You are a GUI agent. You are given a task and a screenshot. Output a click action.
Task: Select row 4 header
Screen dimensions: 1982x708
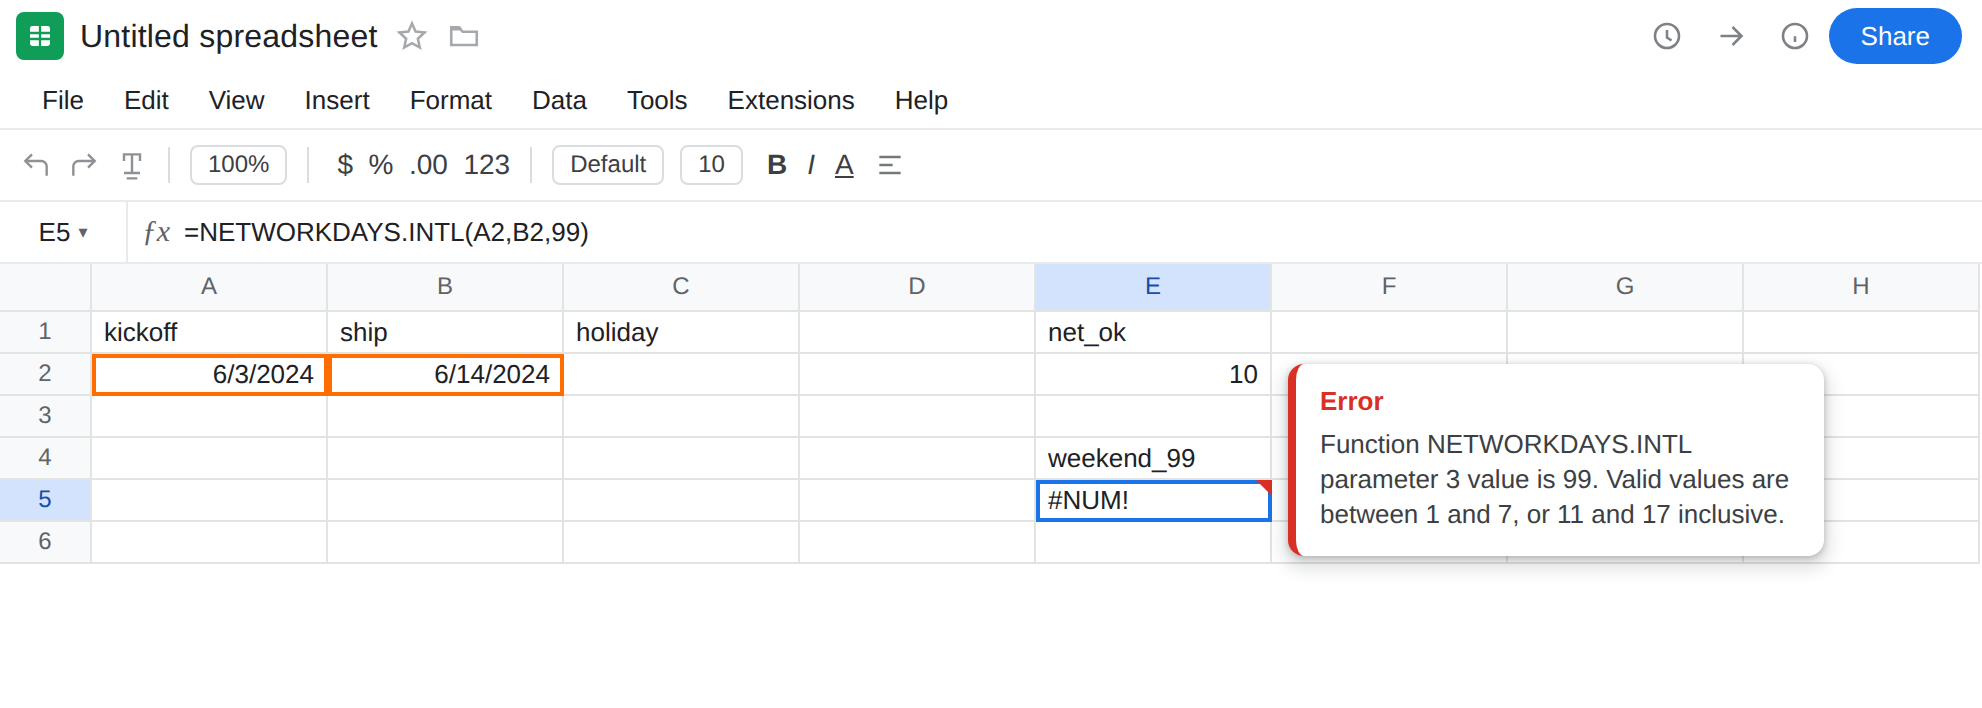tap(45, 457)
